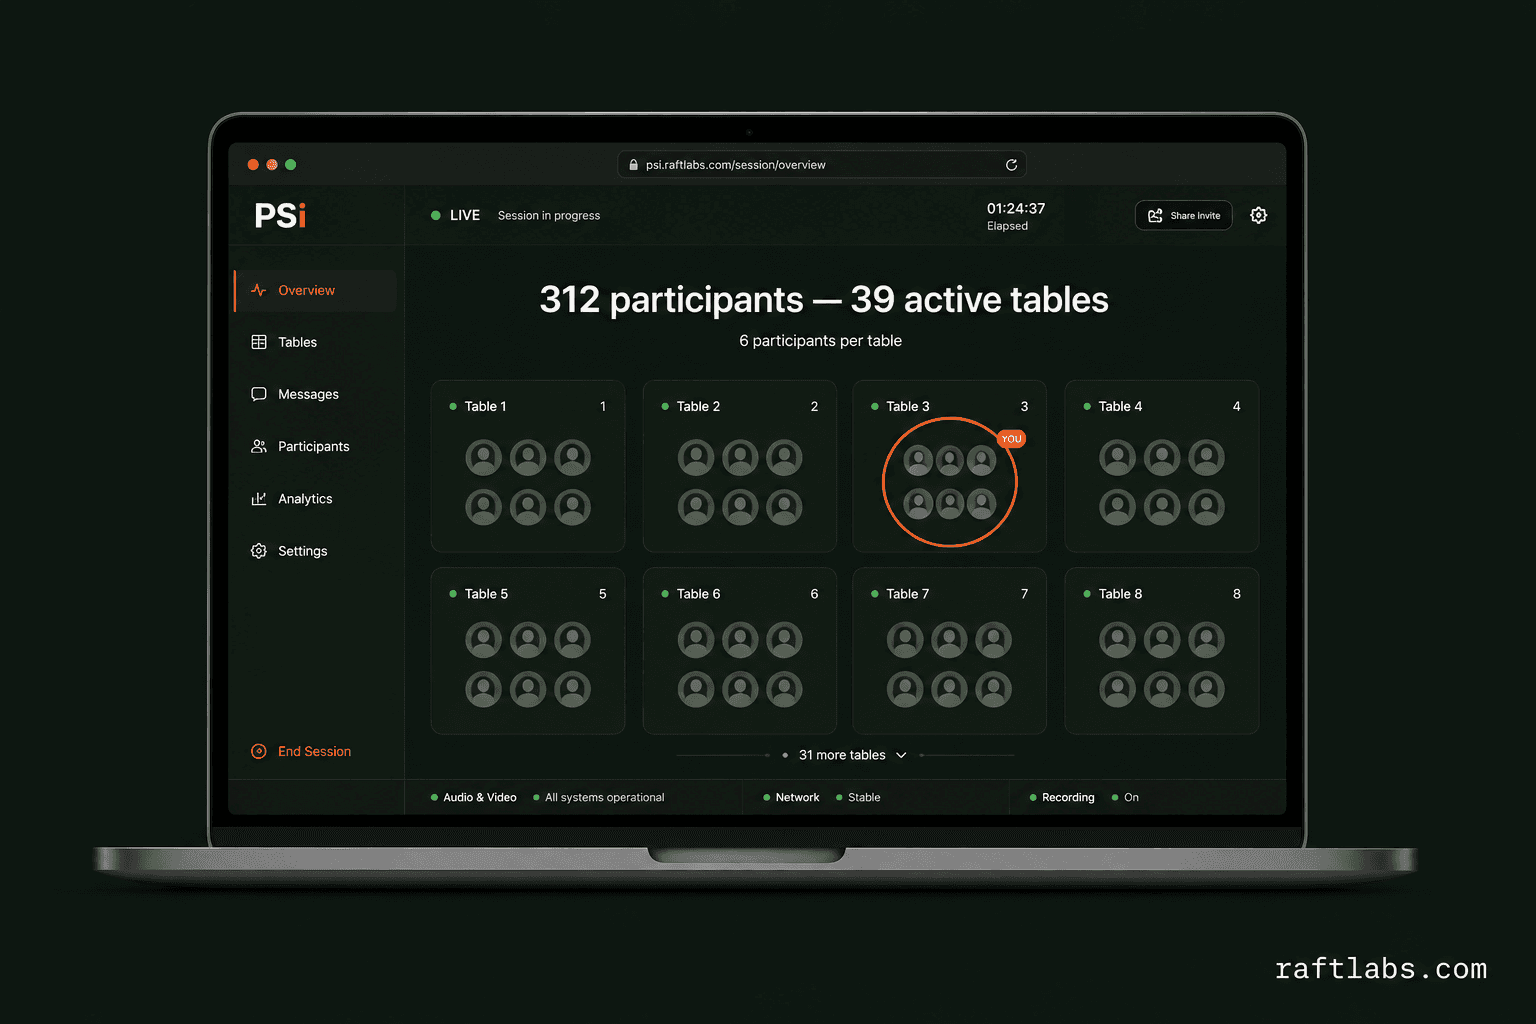
Task: Open the Analytics section label
Action: (305, 499)
